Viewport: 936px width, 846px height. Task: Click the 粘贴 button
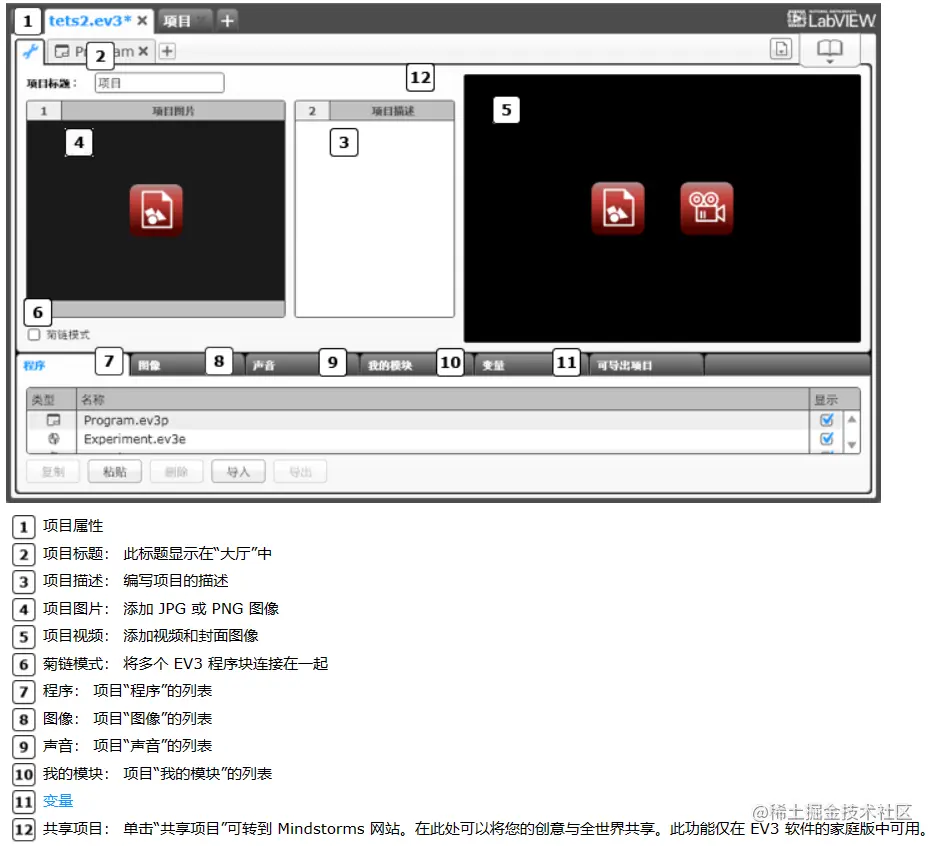[x=114, y=471]
